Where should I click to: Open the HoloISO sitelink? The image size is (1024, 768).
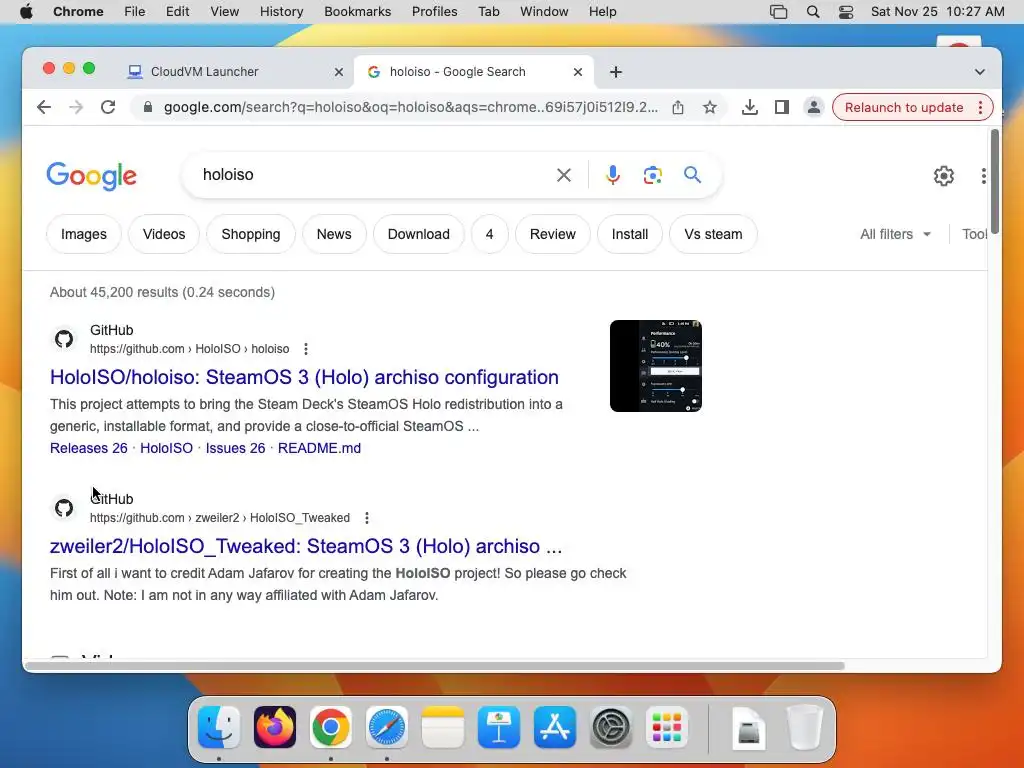167,448
